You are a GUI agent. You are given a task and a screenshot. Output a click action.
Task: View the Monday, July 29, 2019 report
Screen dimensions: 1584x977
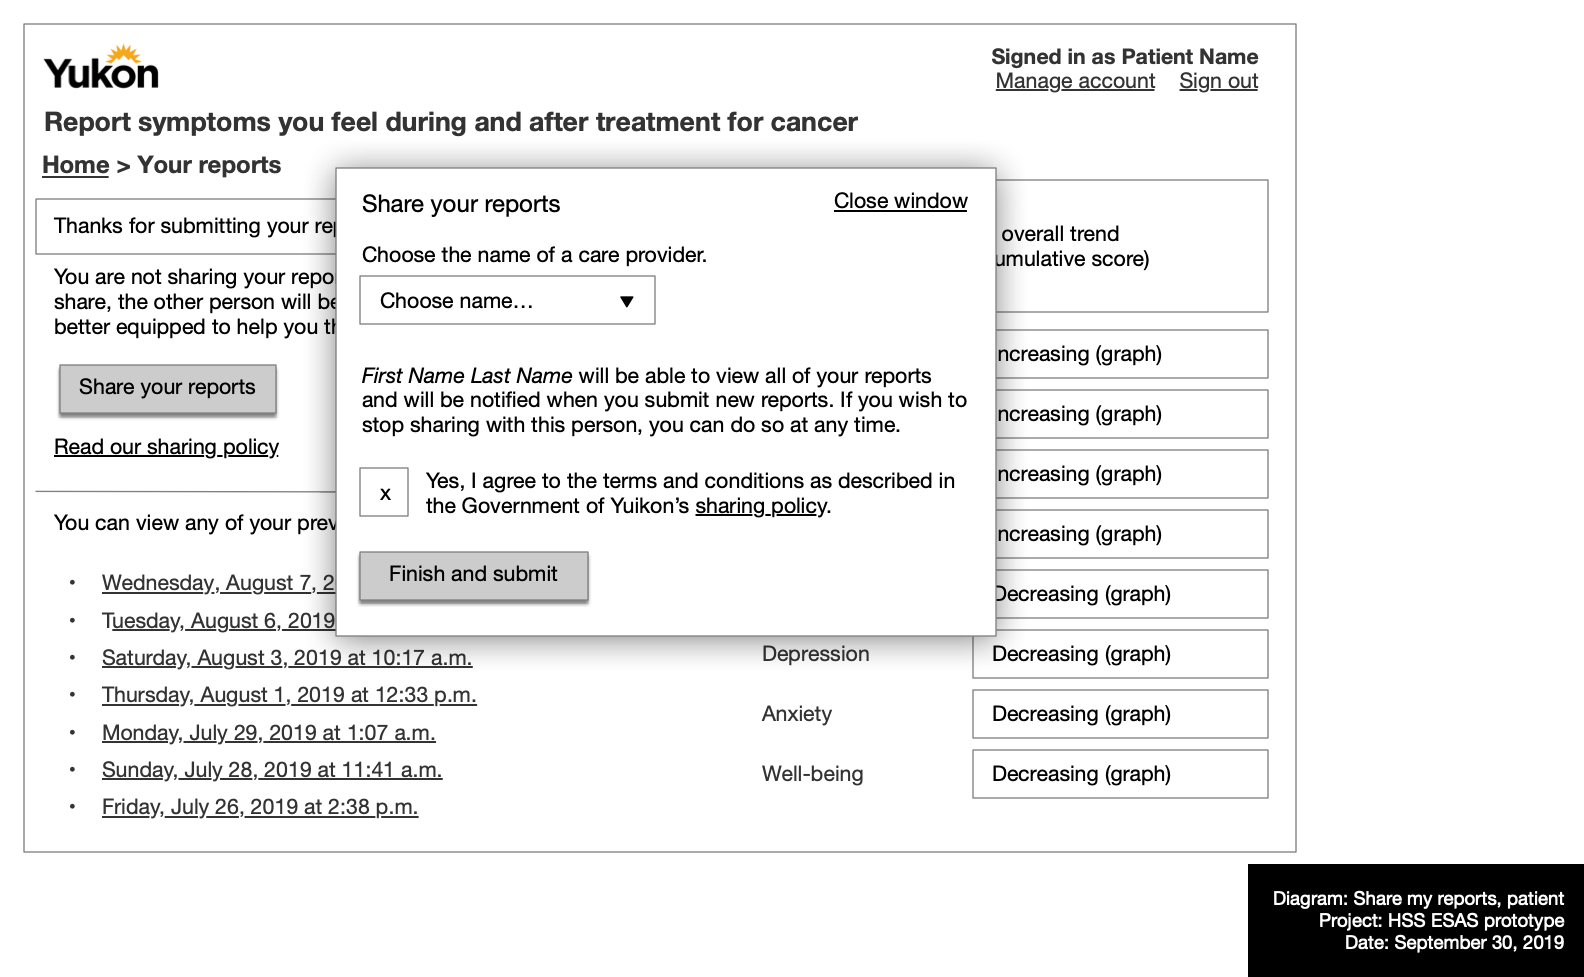[268, 733]
